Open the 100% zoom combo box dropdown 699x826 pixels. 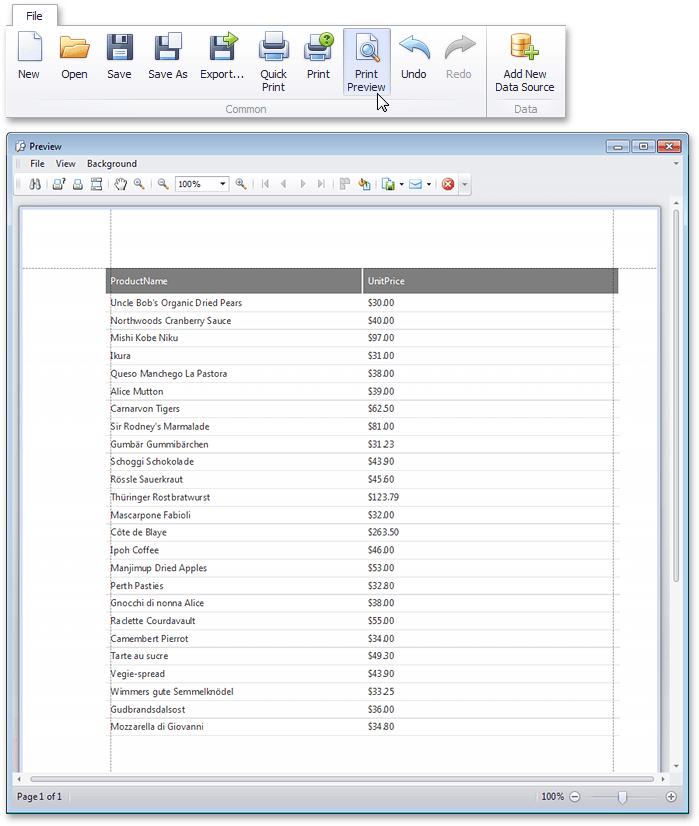[223, 184]
